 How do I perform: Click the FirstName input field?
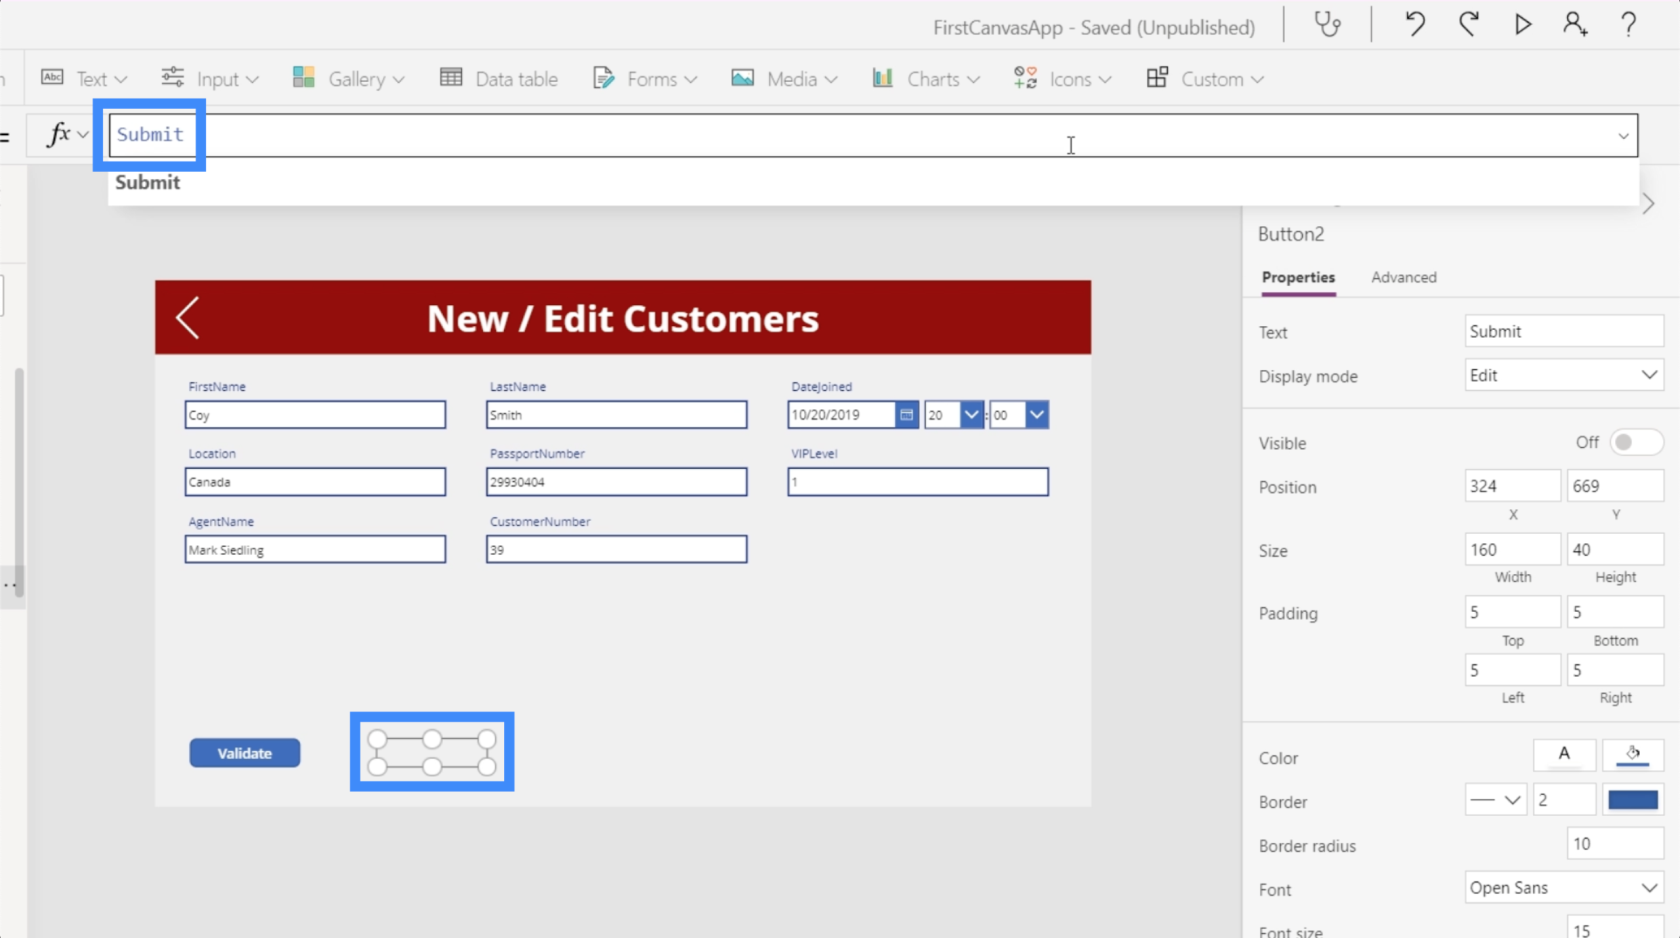click(x=315, y=415)
